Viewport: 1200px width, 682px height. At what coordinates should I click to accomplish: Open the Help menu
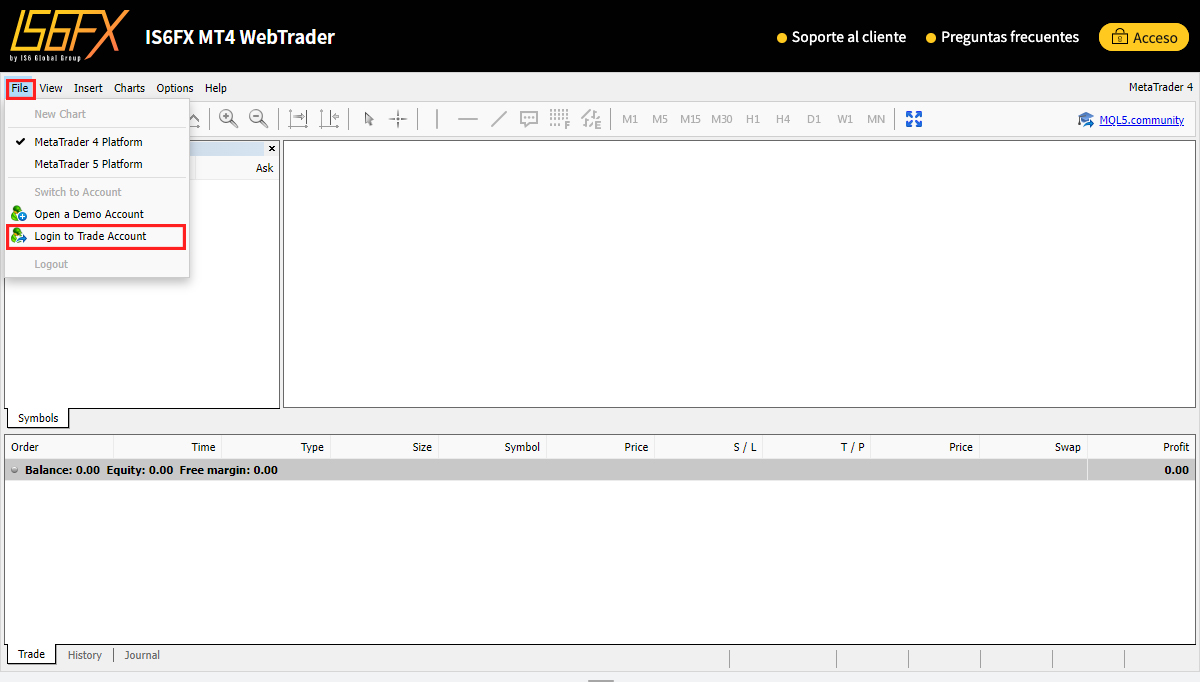(x=216, y=88)
